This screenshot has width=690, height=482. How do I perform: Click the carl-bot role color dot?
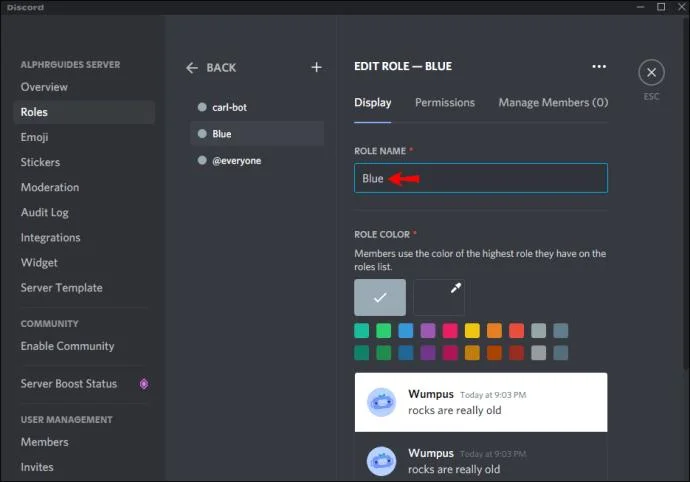[202, 107]
